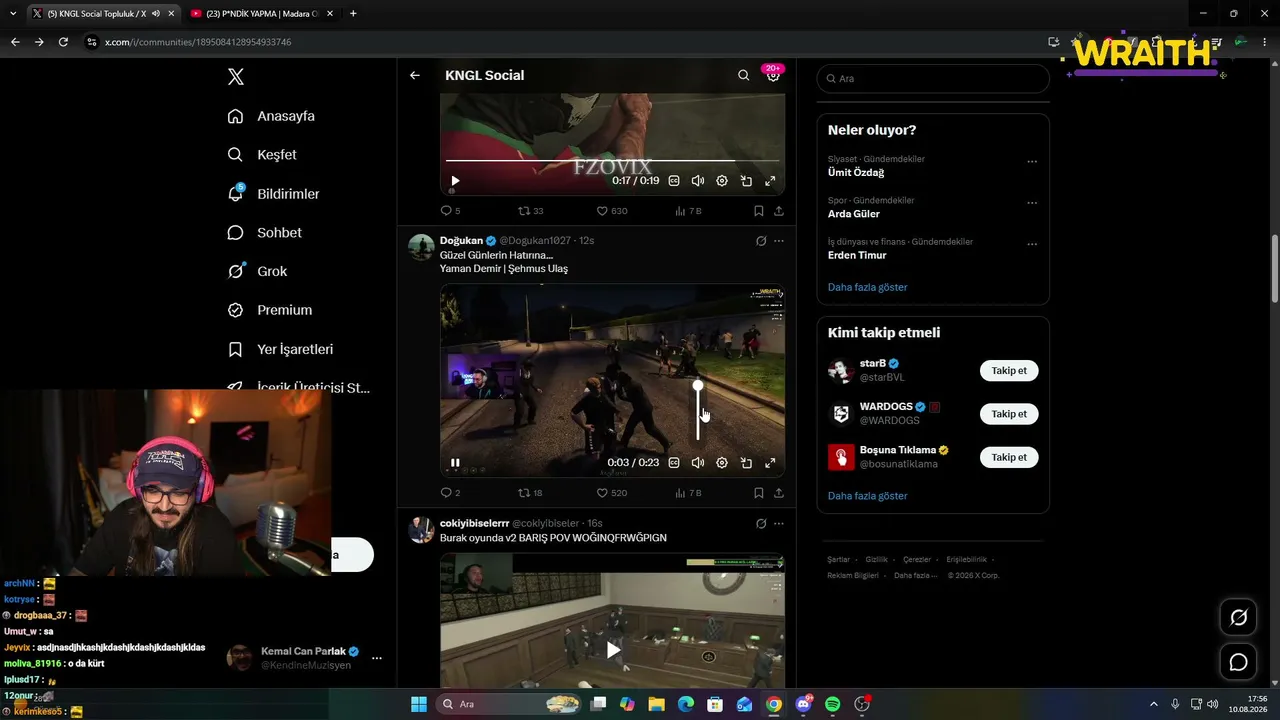Bookmark Doğukan's post
1280x720 pixels.
759,493
